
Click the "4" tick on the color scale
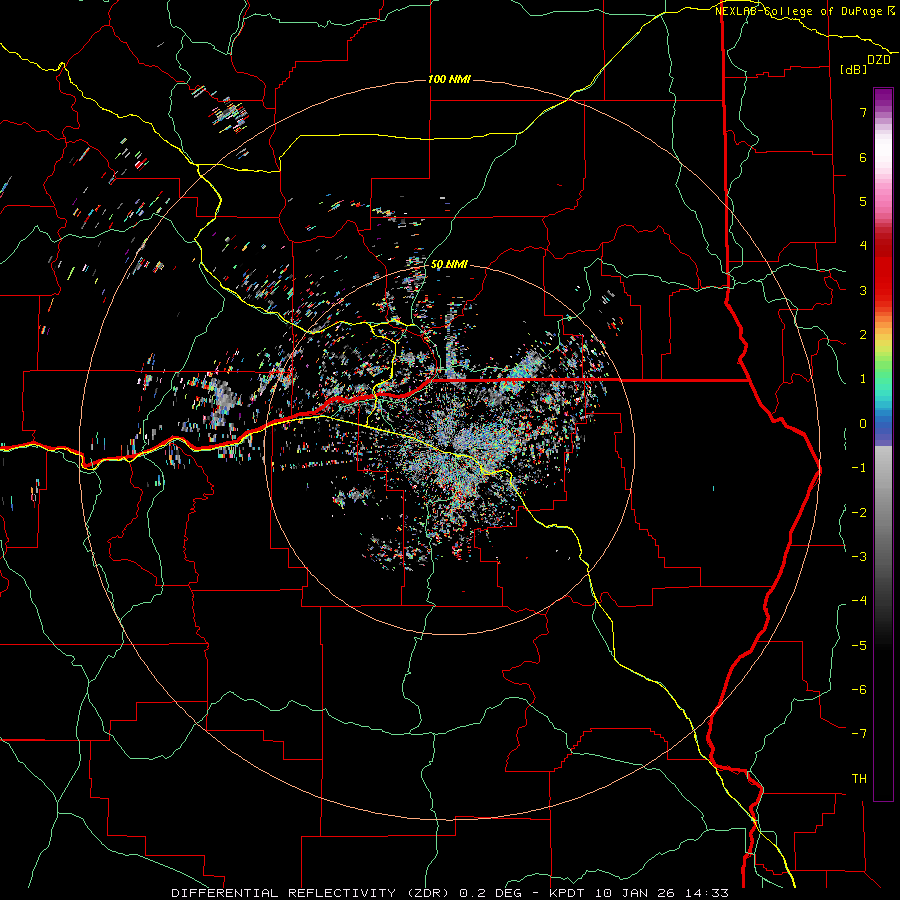863,246
